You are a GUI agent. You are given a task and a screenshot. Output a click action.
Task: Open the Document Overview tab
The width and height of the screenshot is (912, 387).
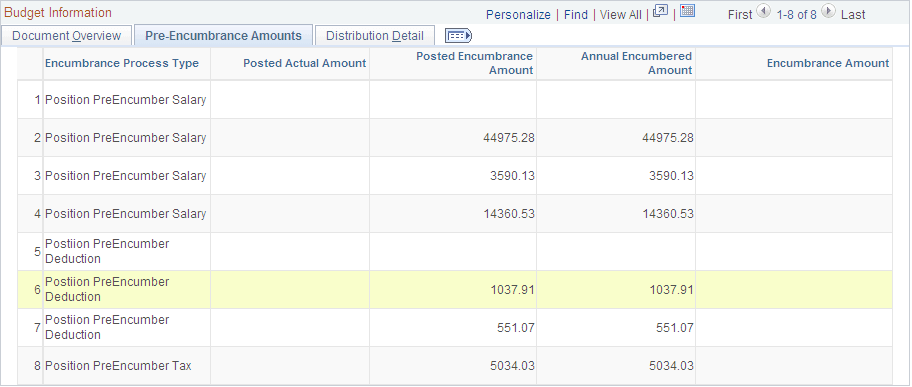66,35
